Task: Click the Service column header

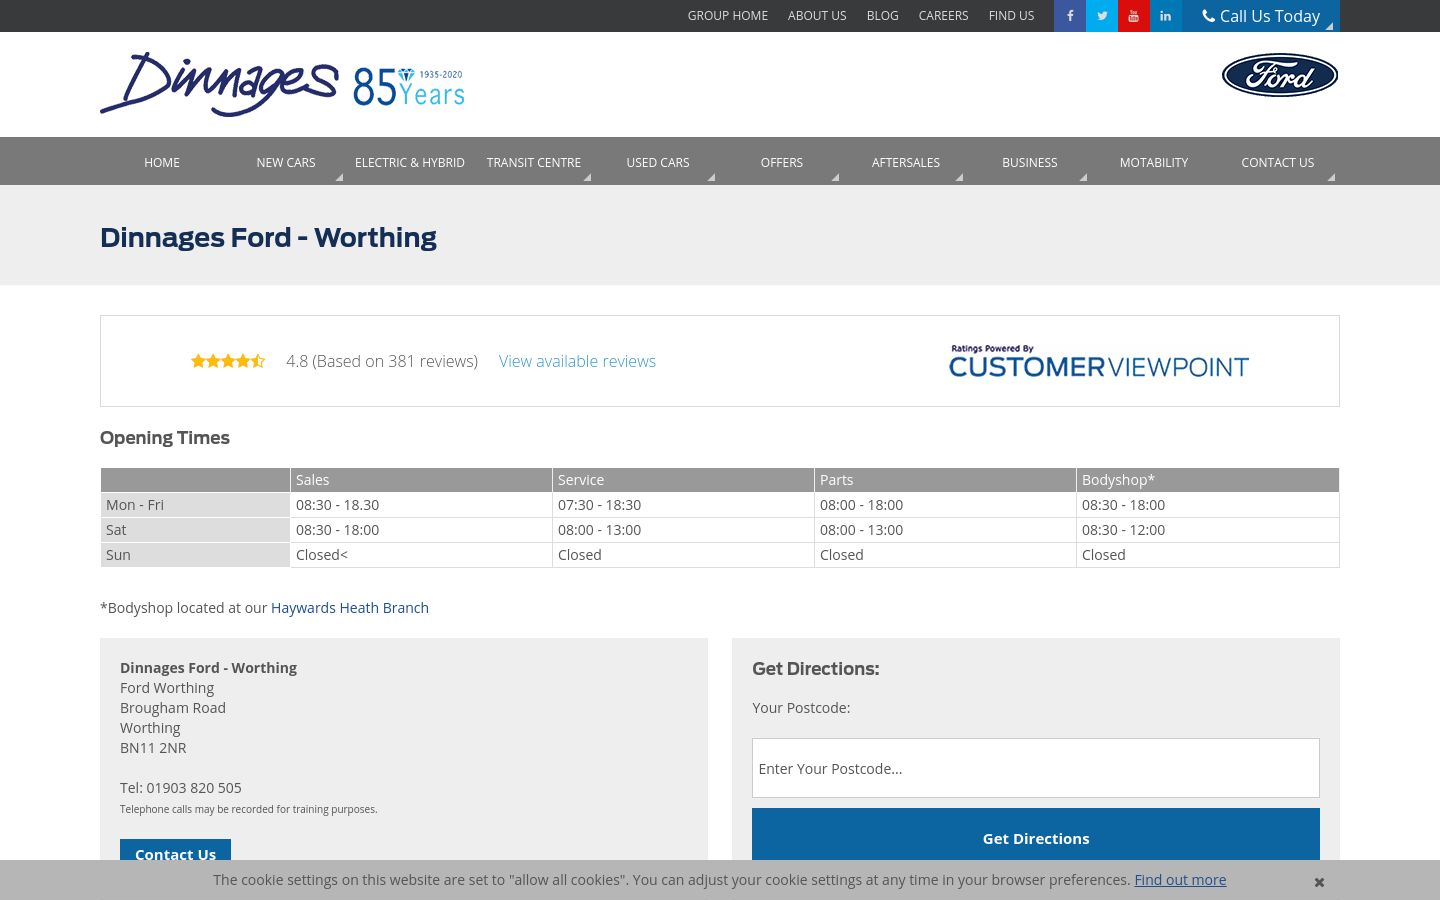Action: point(683,480)
